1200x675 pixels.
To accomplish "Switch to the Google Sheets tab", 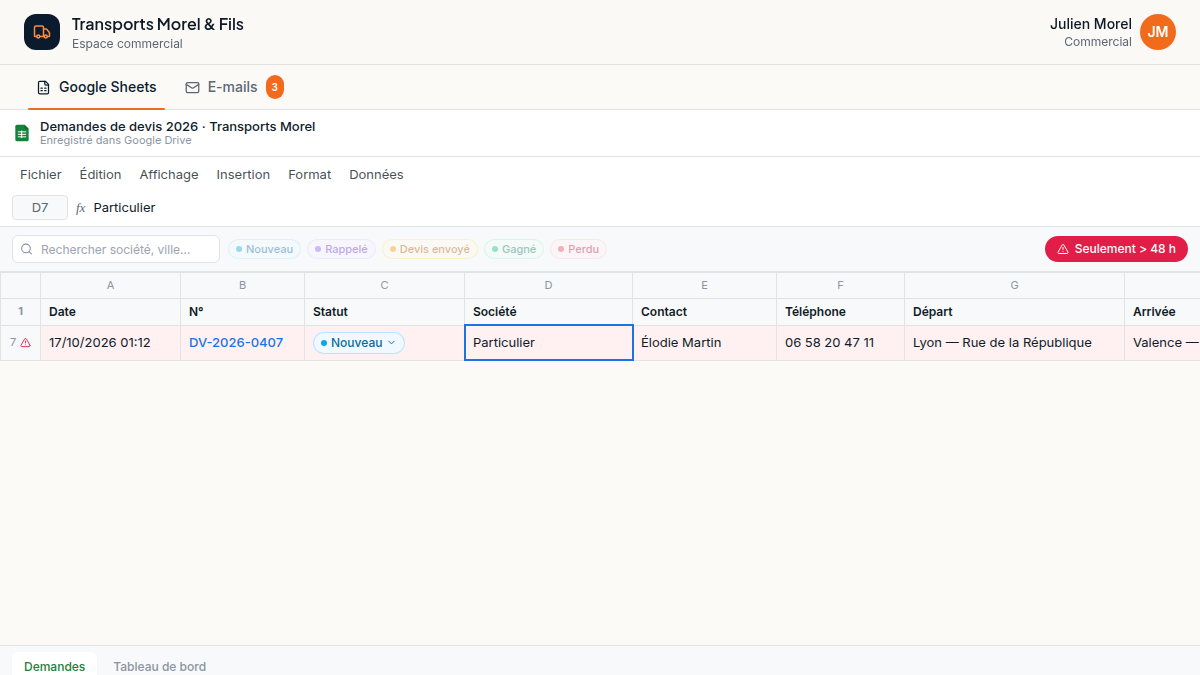I will tap(96, 87).
